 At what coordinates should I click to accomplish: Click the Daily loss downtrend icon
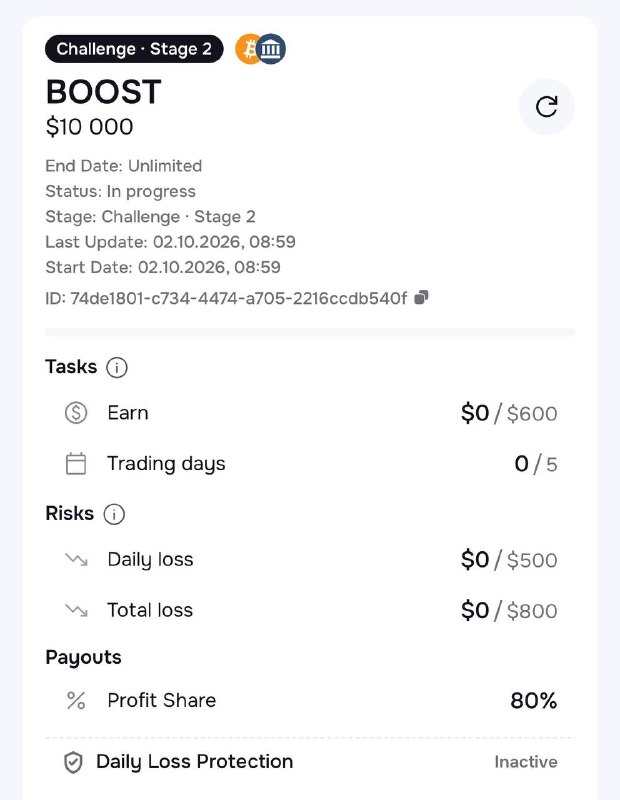(x=77, y=560)
